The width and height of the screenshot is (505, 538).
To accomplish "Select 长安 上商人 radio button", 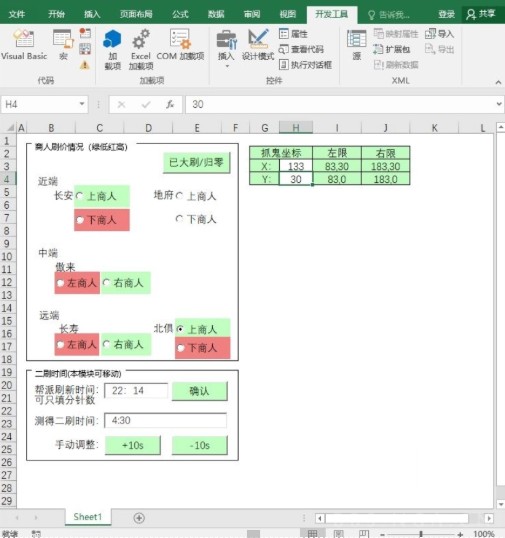I will click(x=79, y=196).
